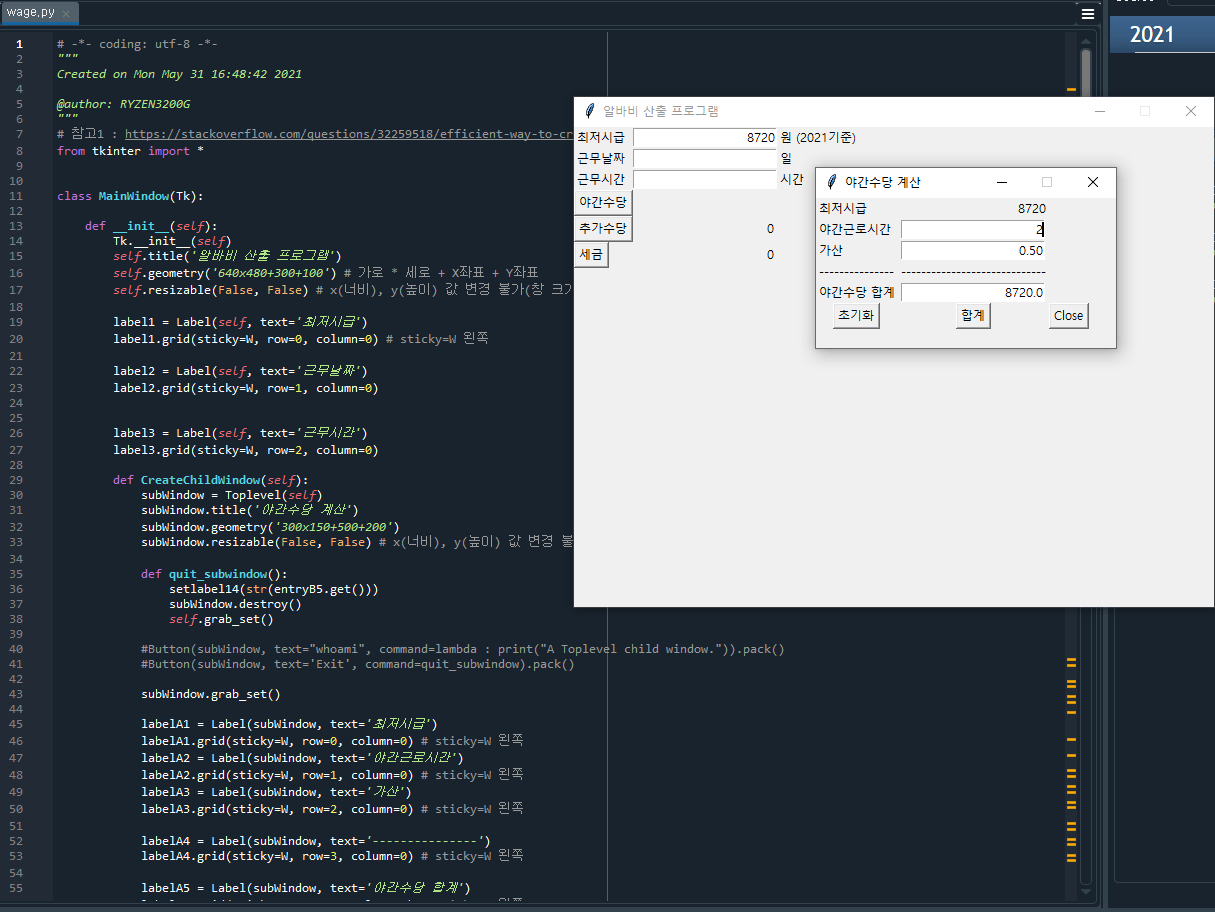Click the code editor's vertical scrollbar
Viewport: 1215px width, 912px height.
(1085, 70)
